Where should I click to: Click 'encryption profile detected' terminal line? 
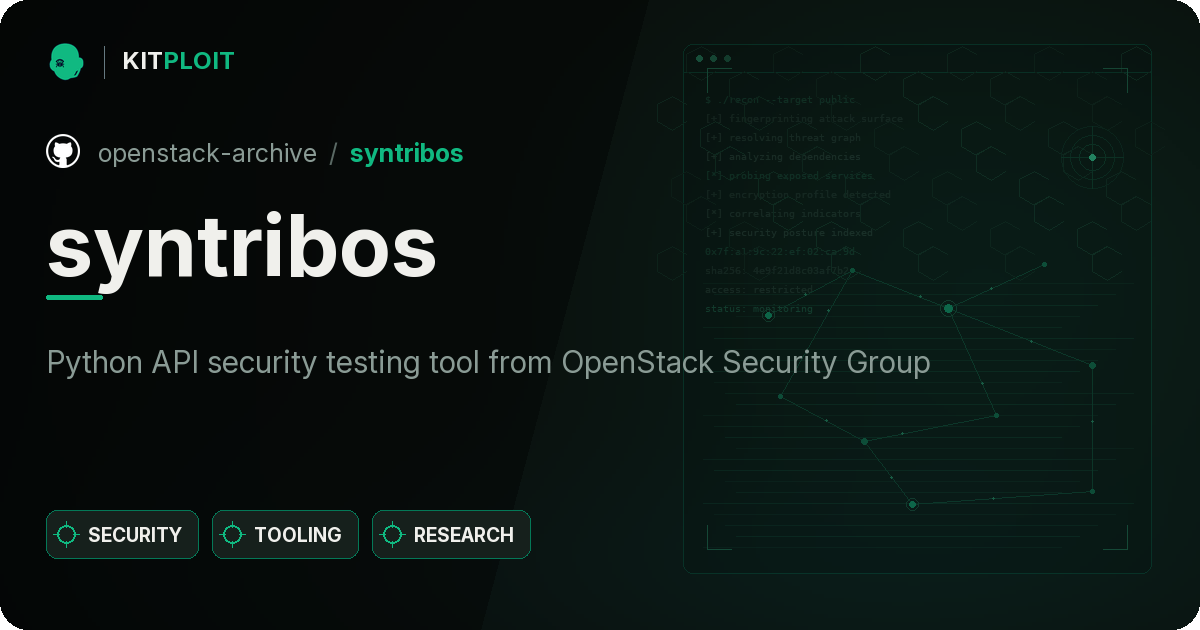[x=797, y=195]
